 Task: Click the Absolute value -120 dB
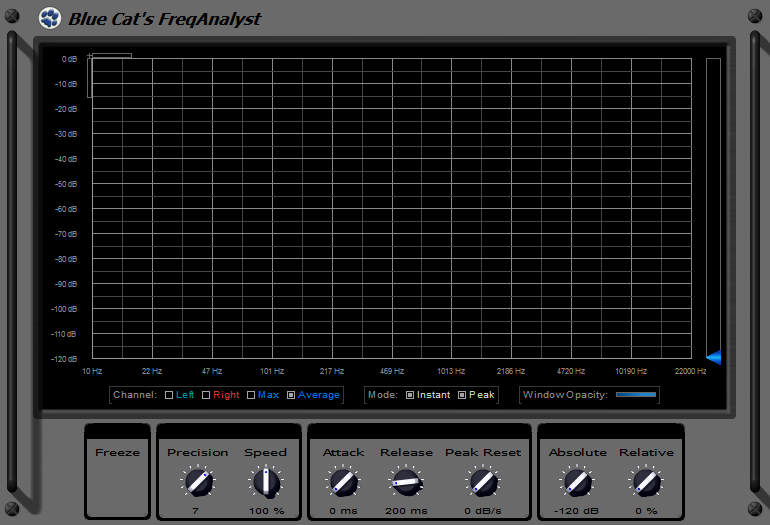577,511
